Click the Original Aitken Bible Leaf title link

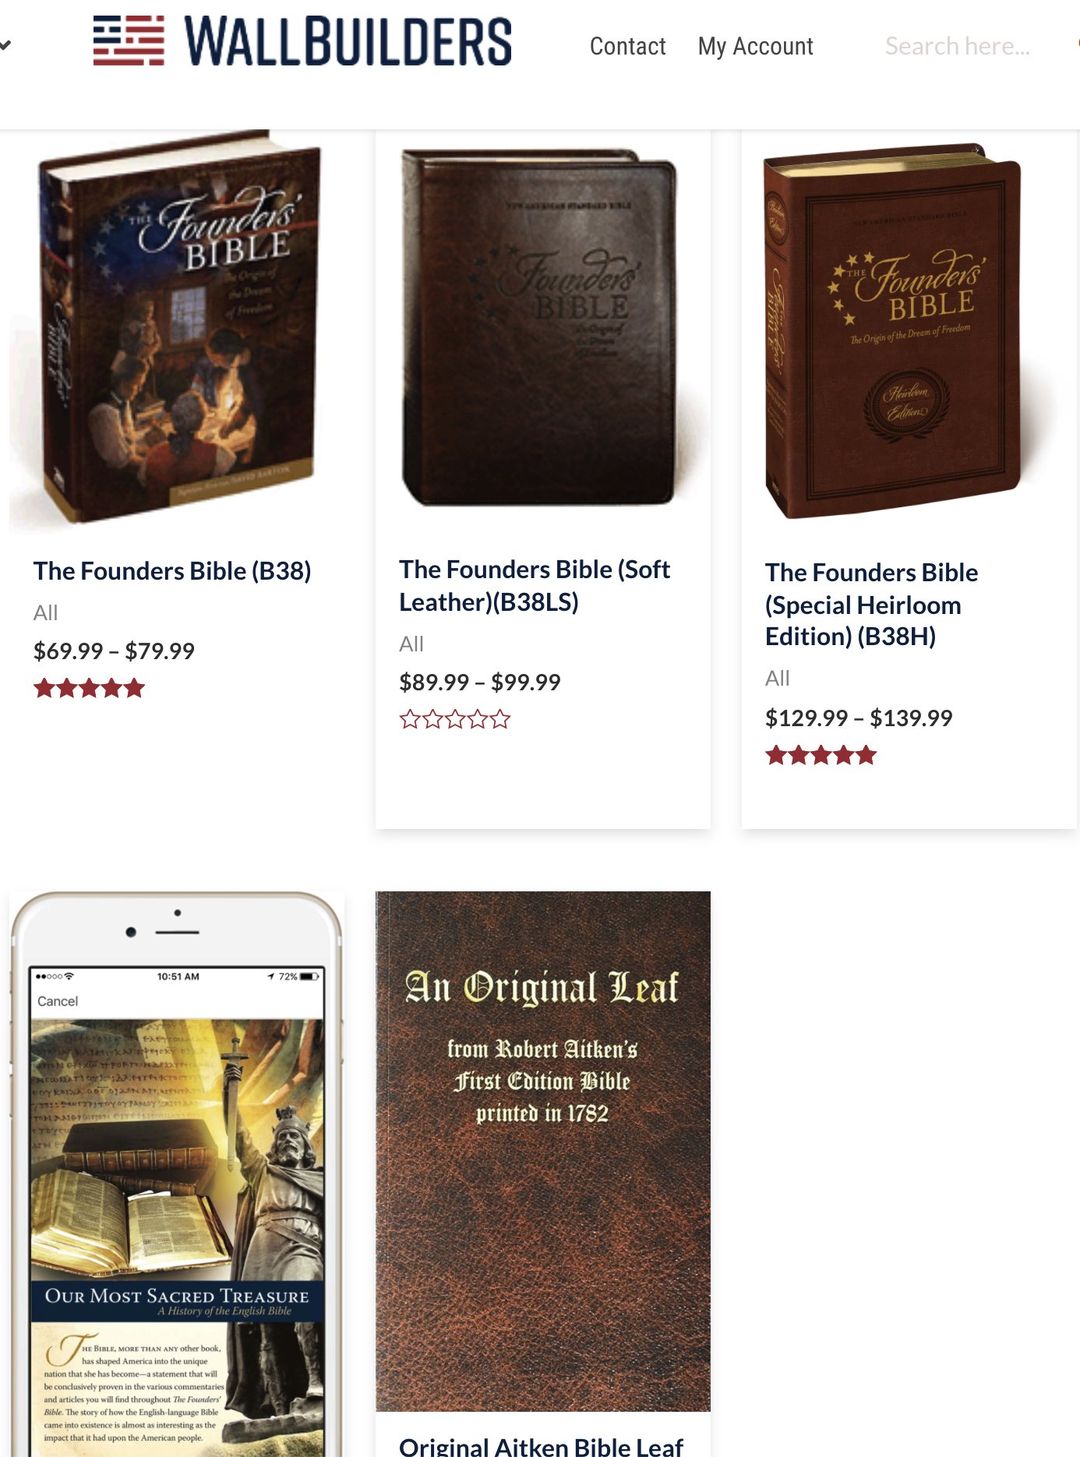click(x=541, y=1446)
